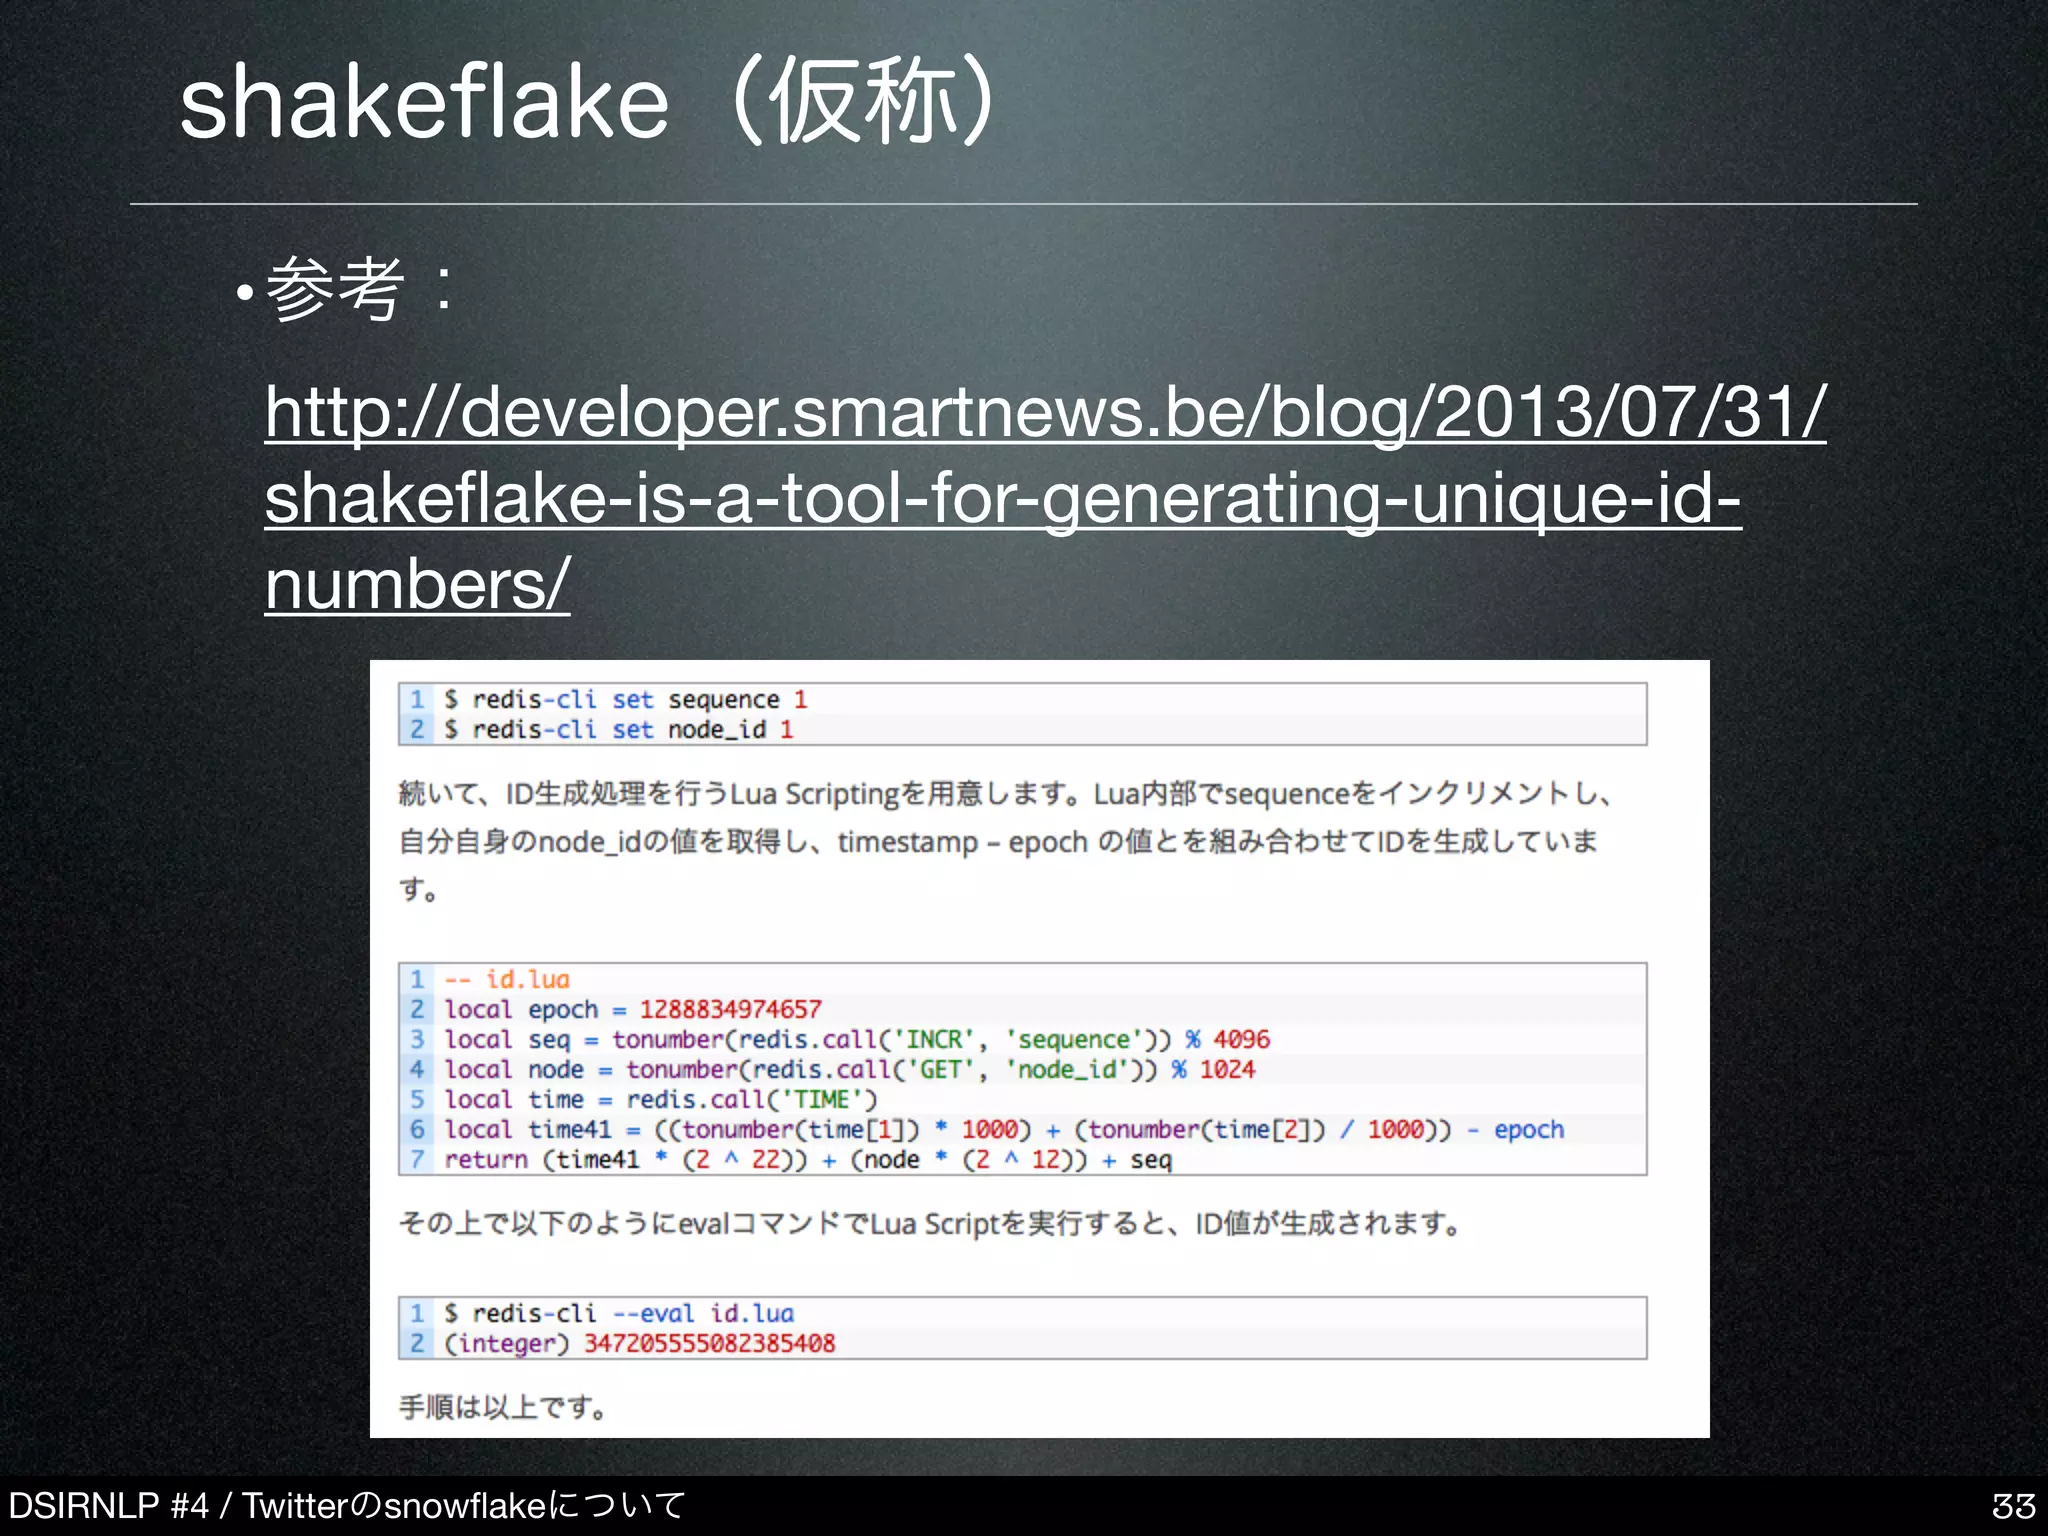Click the paragraph starting '続いて、ID生成処理'
The width and height of the screenshot is (2048, 1536).
(x=1005, y=841)
